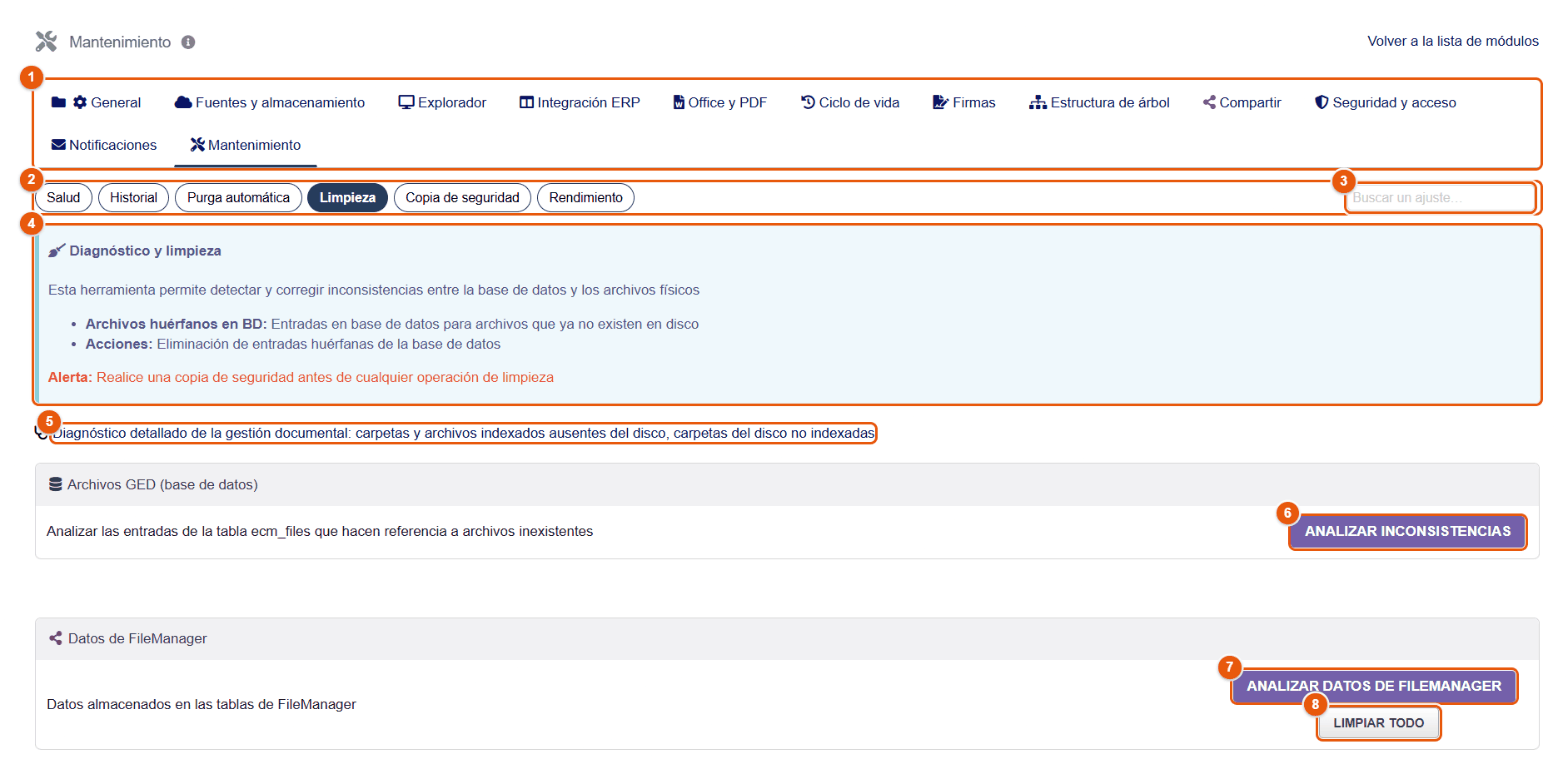Click the history clock icon for Ciclo de vida
This screenshot has width=1568, height=764.
(808, 102)
